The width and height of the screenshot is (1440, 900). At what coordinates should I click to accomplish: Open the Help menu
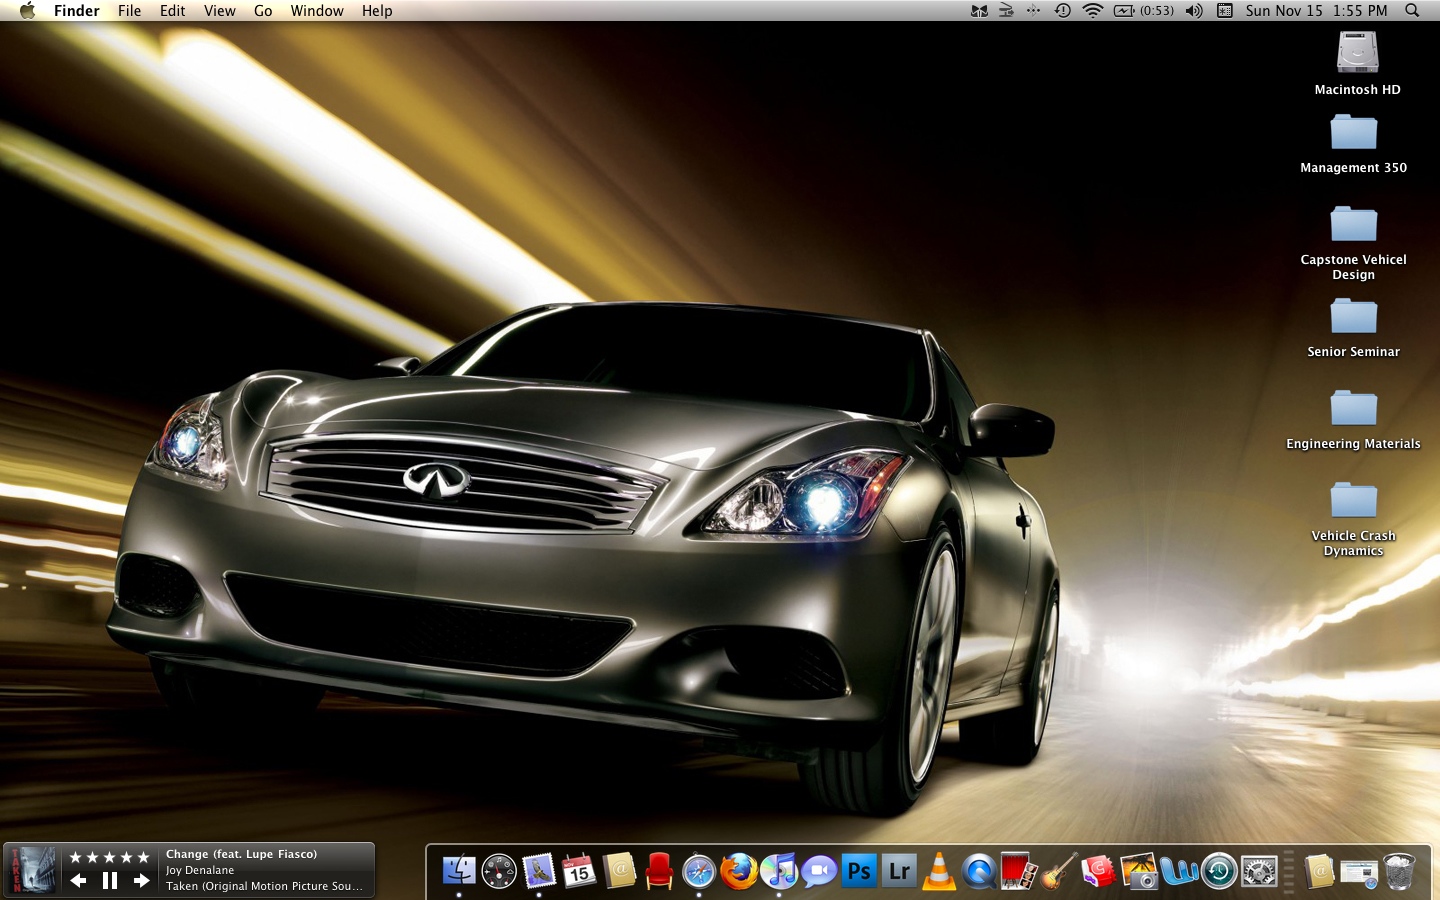377,10
